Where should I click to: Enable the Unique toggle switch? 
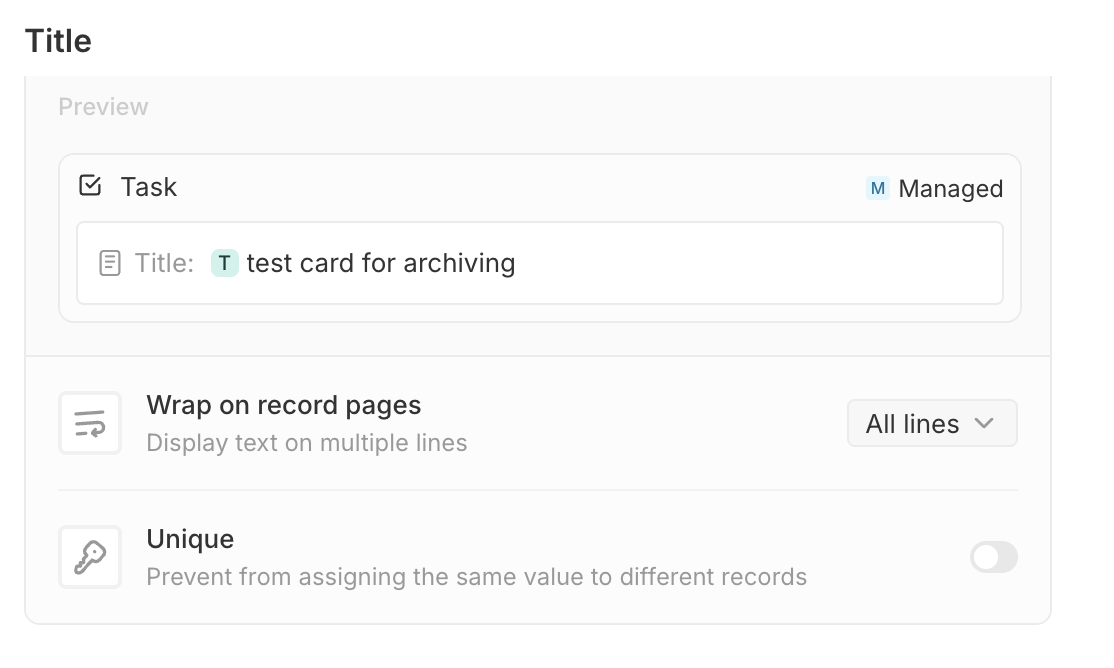point(993,557)
